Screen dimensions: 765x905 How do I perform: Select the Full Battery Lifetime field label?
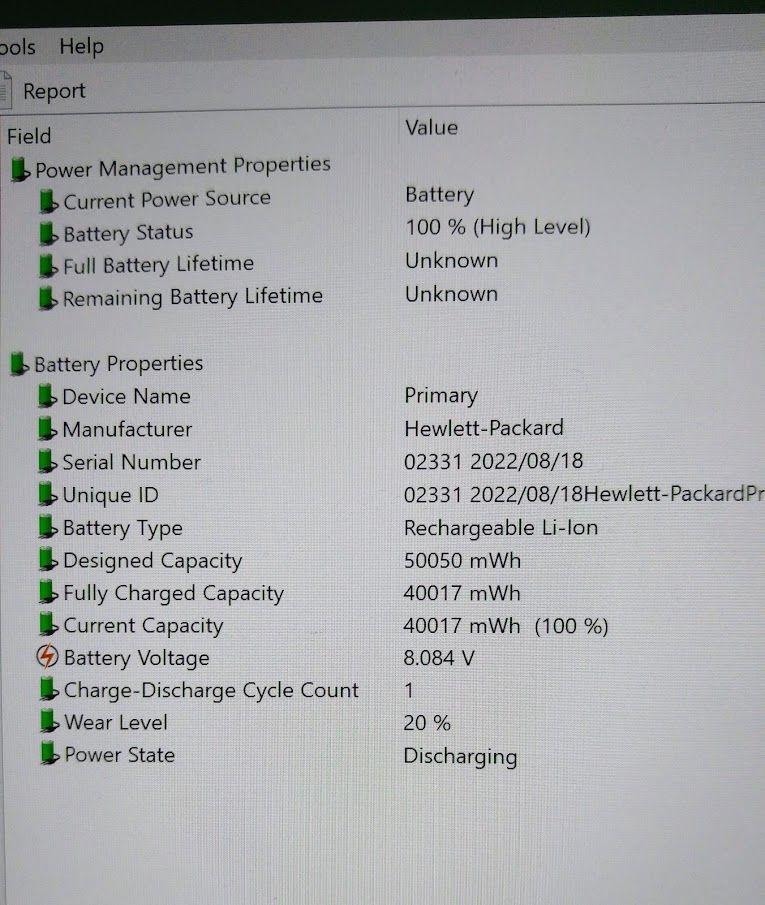coord(158,265)
